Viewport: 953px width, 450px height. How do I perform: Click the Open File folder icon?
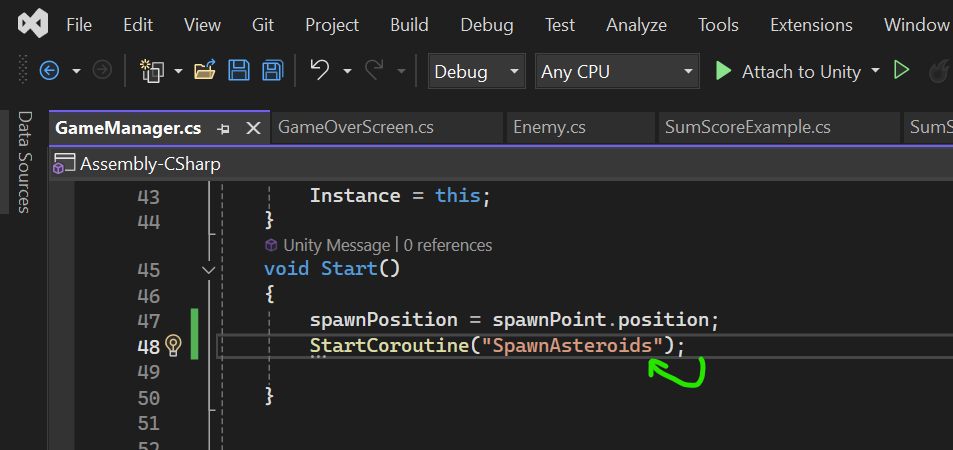click(x=205, y=71)
